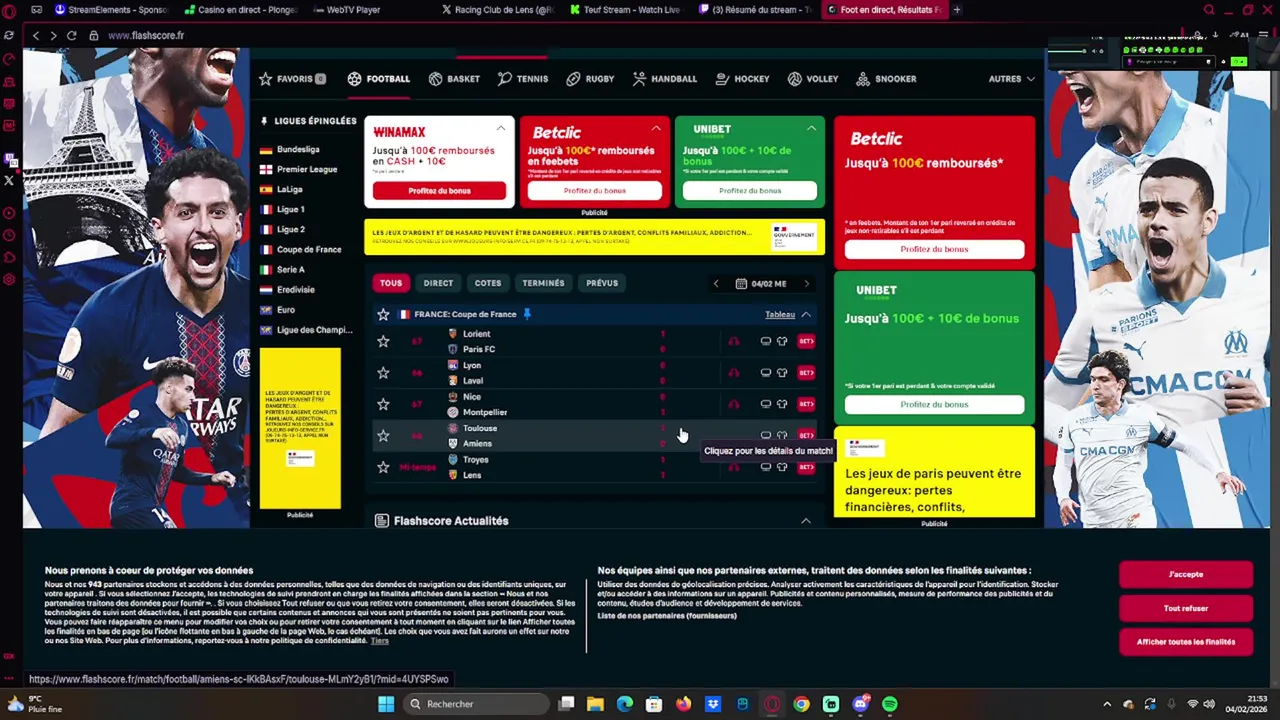This screenshot has height=720, width=1280.
Task: Switch to the Teuf Stream browser tab
Action: (626, 10)
